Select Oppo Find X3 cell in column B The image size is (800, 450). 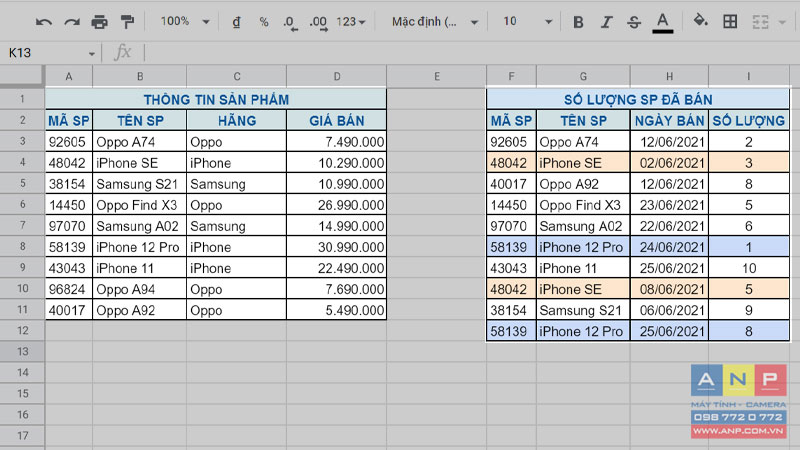pos(140,205)
